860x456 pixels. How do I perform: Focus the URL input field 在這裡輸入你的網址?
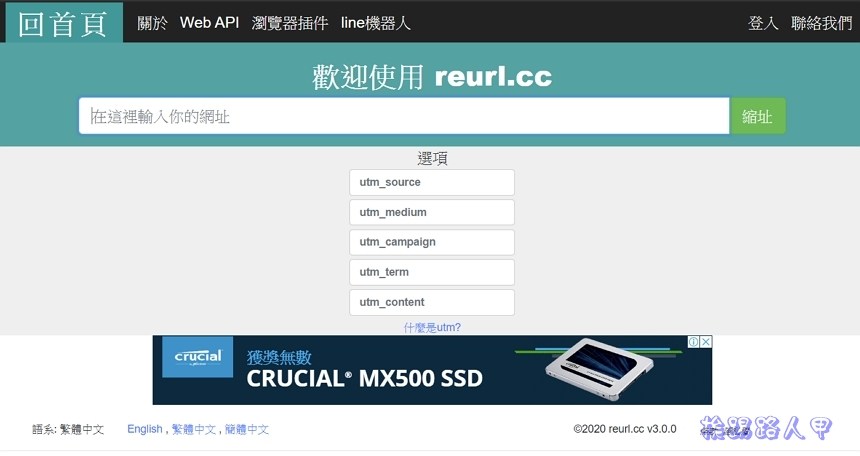[404, 116]
